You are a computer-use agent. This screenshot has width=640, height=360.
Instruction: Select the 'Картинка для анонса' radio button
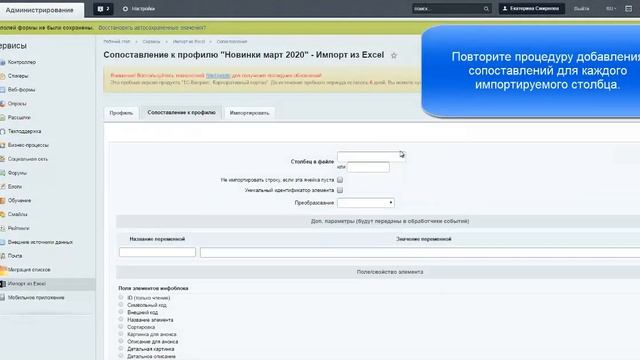tap(121, 334)
